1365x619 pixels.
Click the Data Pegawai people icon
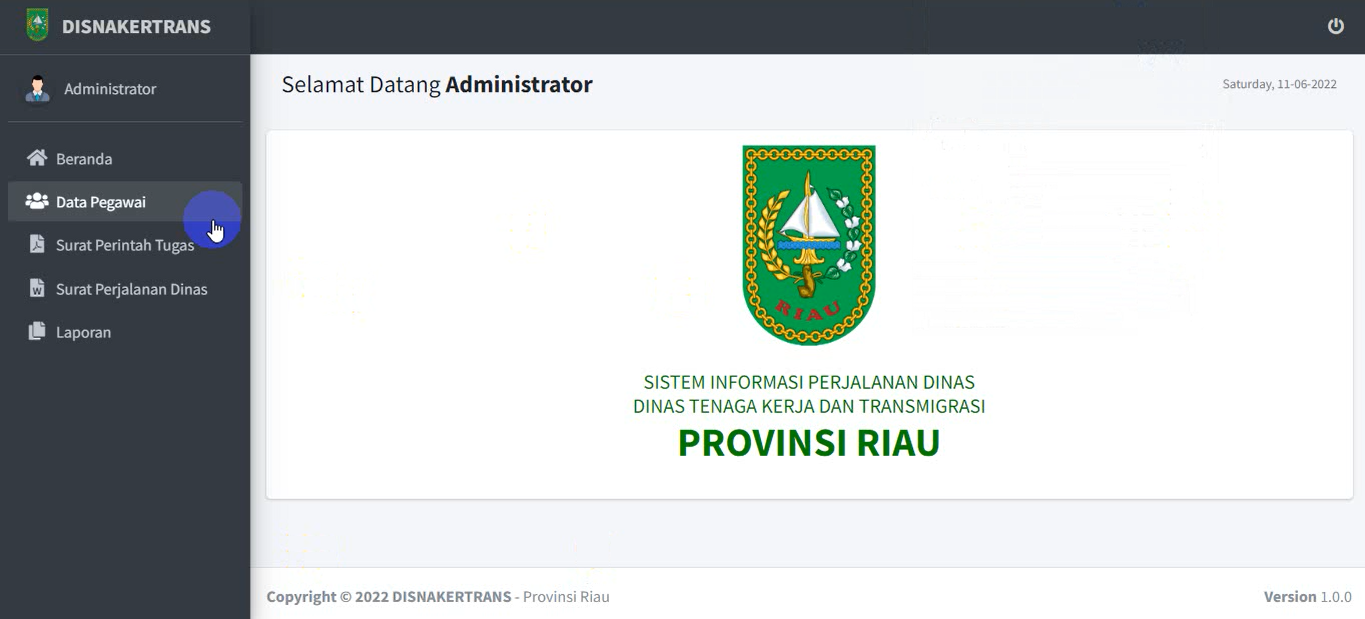[37, 201]
